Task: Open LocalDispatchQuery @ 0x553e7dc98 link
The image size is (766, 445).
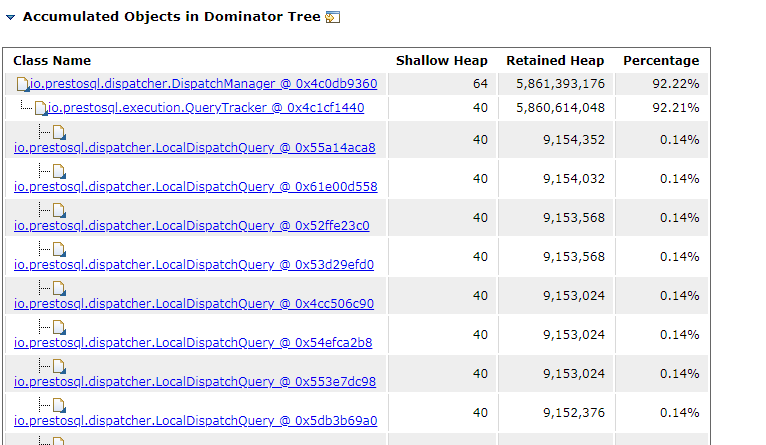Action: click(x=194, y=382)
